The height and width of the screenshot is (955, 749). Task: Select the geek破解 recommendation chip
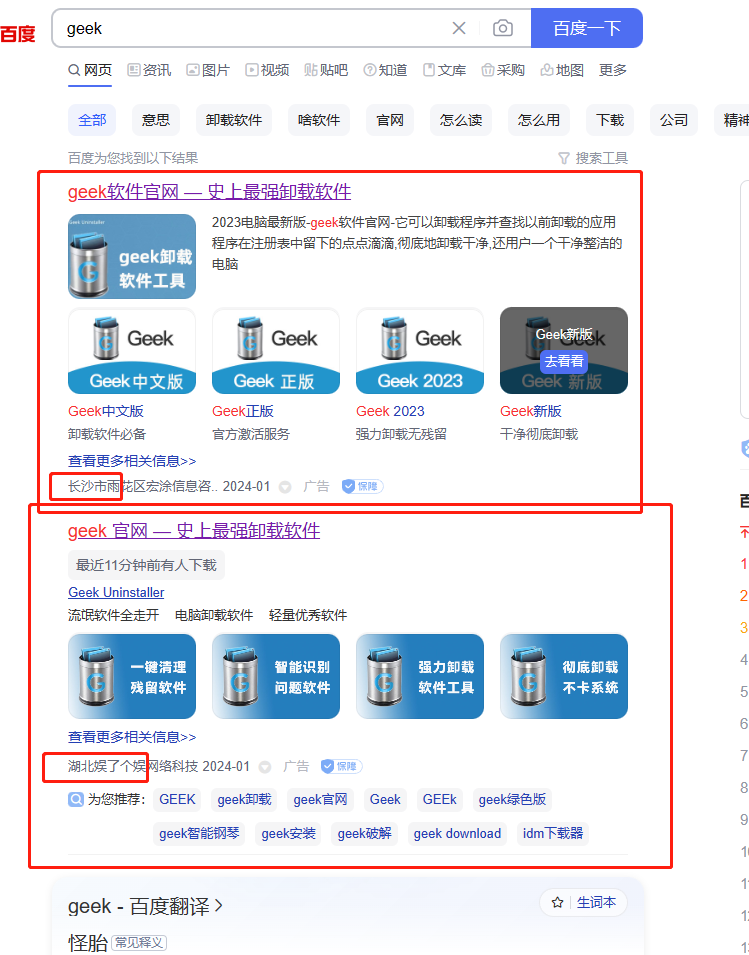pos(365,834)
